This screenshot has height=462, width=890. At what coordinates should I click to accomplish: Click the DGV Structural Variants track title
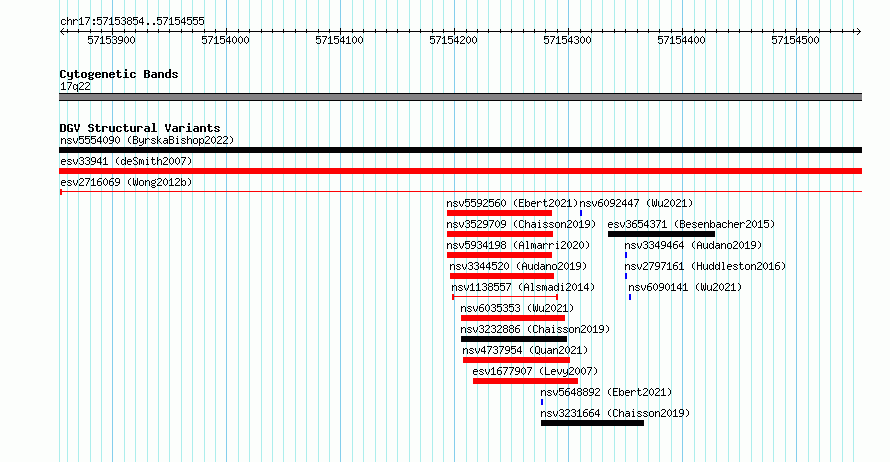coord(140,128)
